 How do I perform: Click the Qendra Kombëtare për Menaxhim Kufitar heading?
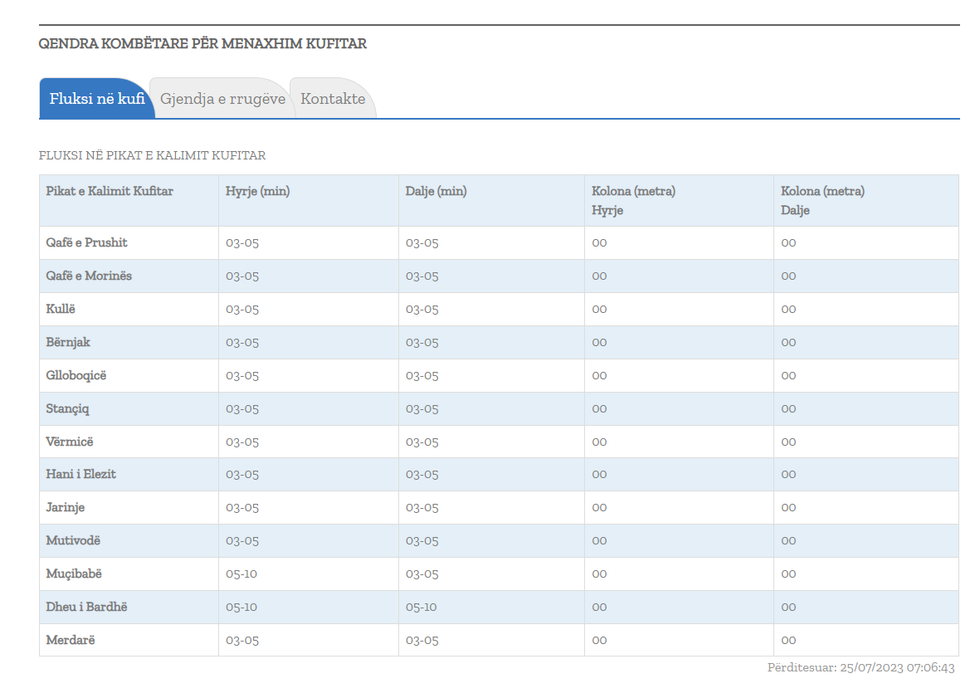[202, 44]
